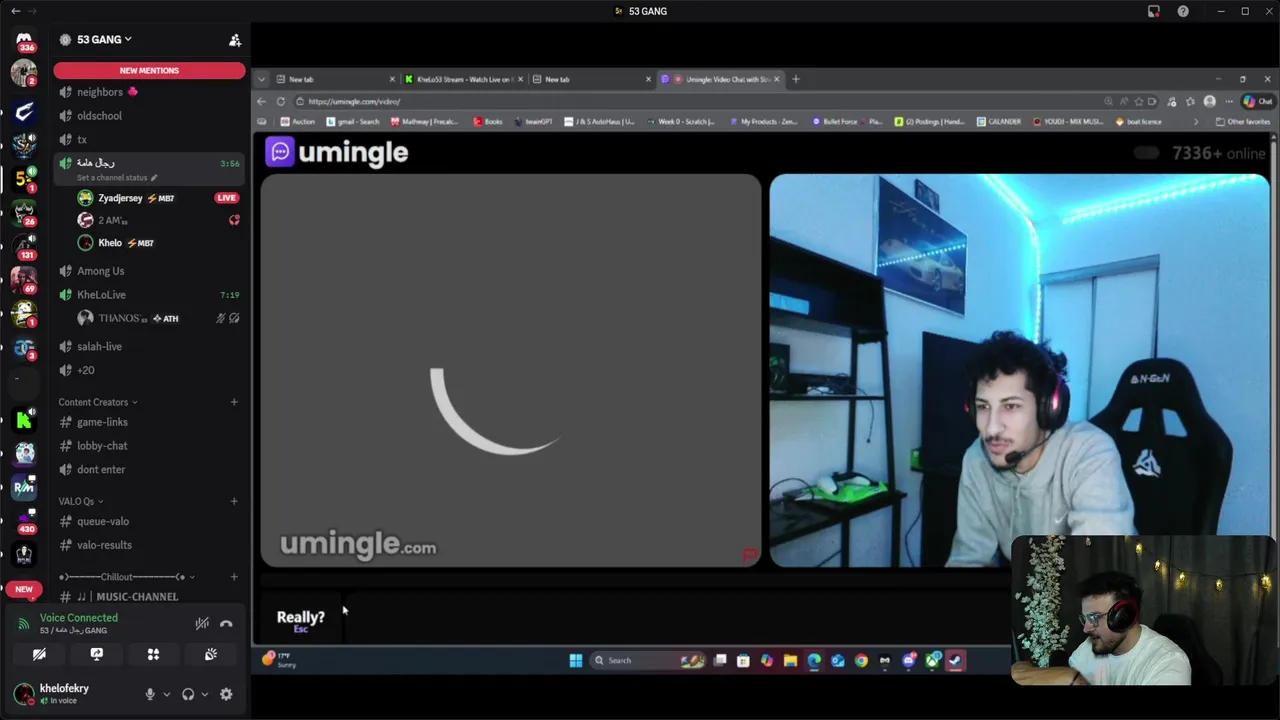Go back in the browser
The width and height of the screenshot is (1280, 720).
(262, 101)
